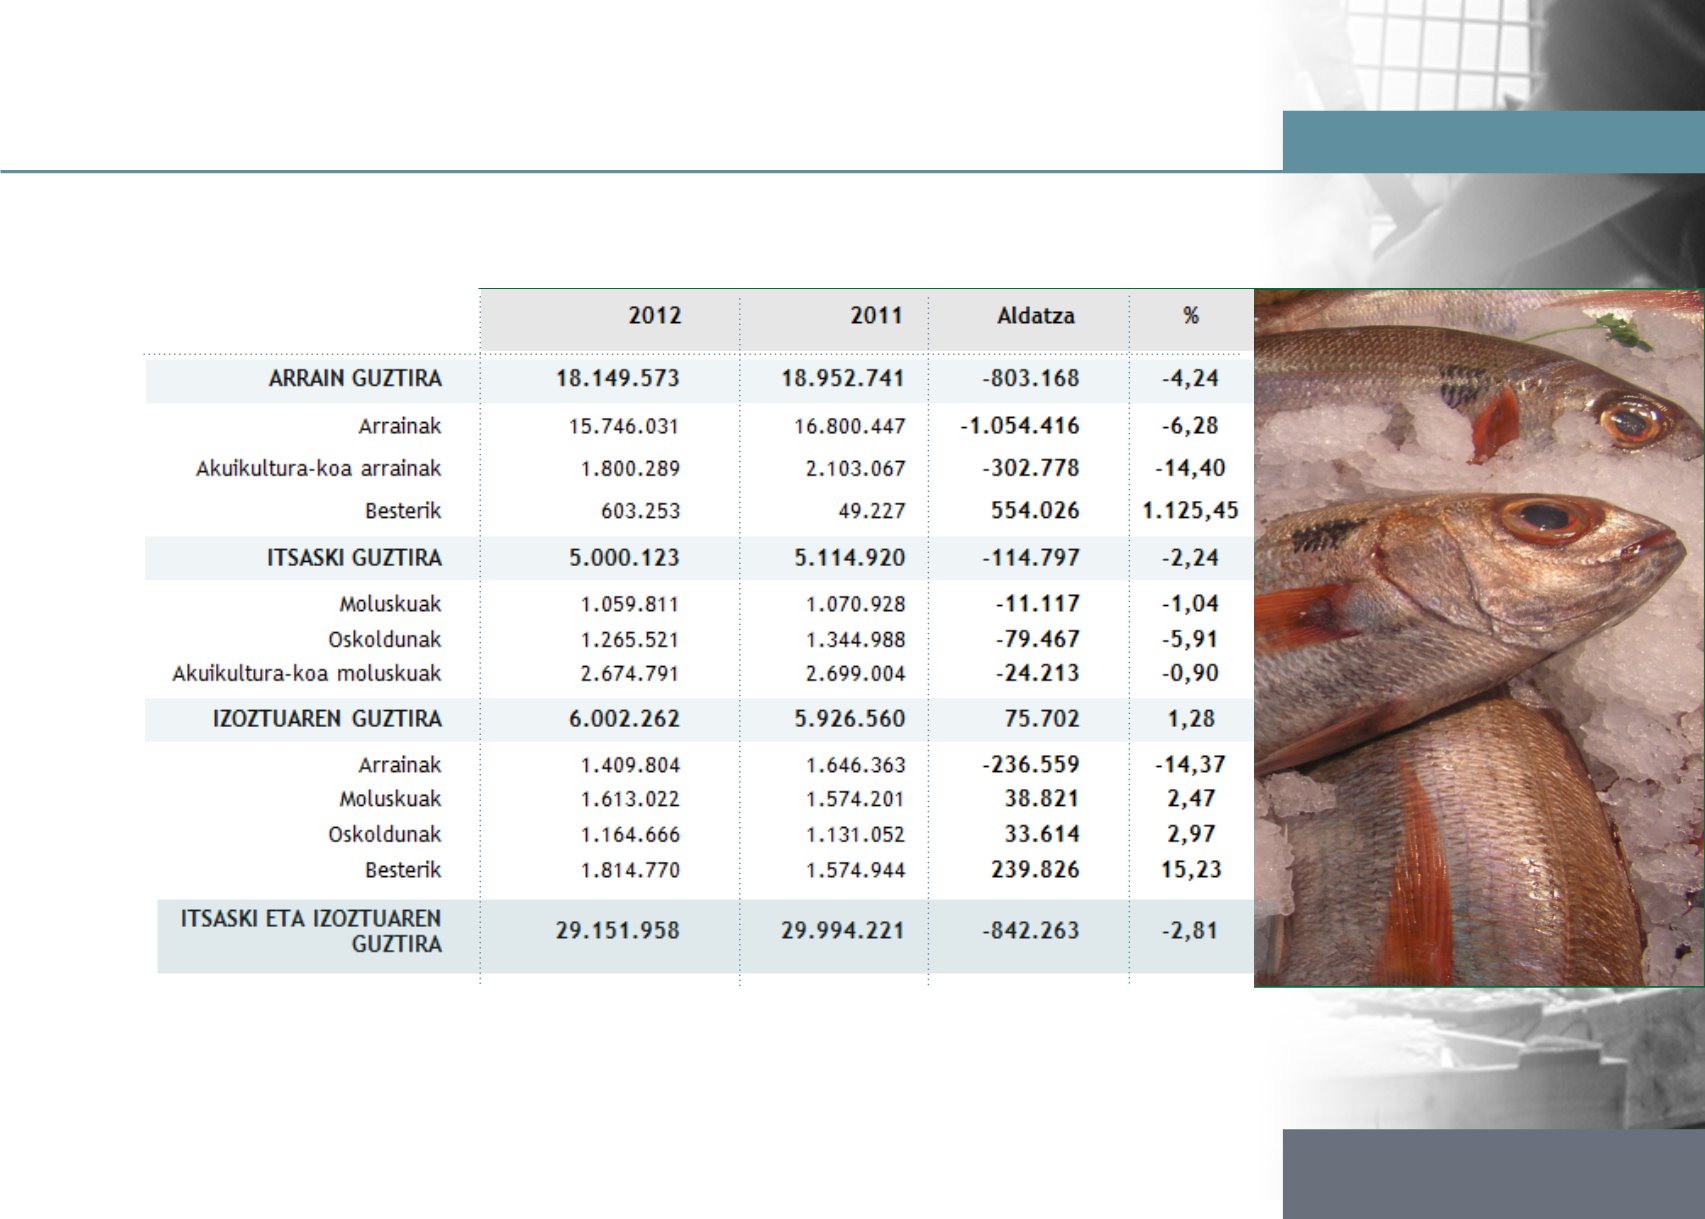Select value 6.002.262
This screenshot has width=1705, height=1219.
pyautogui.click(x=624, y=719)
